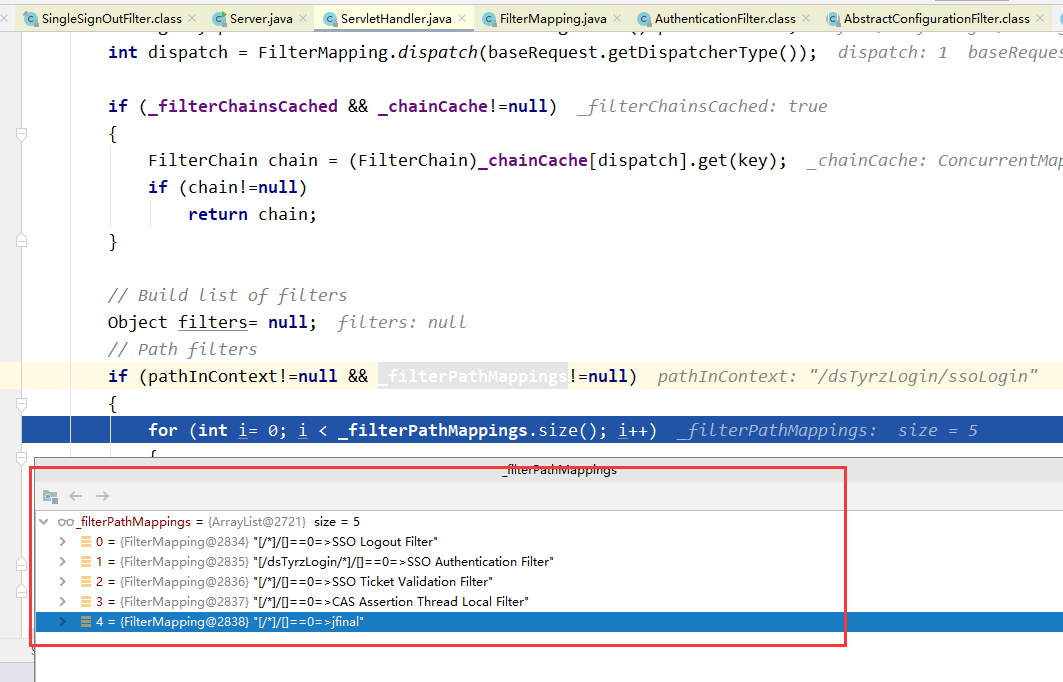Select the ArrayList@2721 size = 5 root row
1063x682 pixels.
(549, 522)
